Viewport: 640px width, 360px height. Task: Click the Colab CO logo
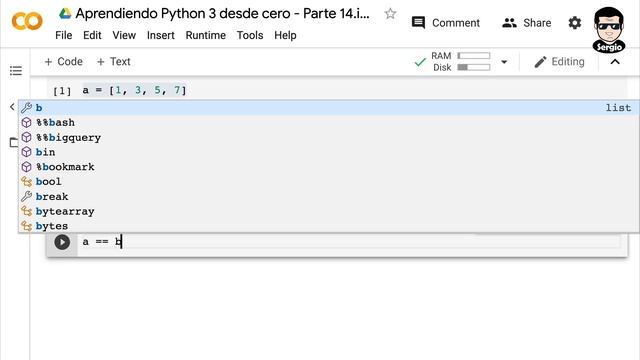point(27,21)
